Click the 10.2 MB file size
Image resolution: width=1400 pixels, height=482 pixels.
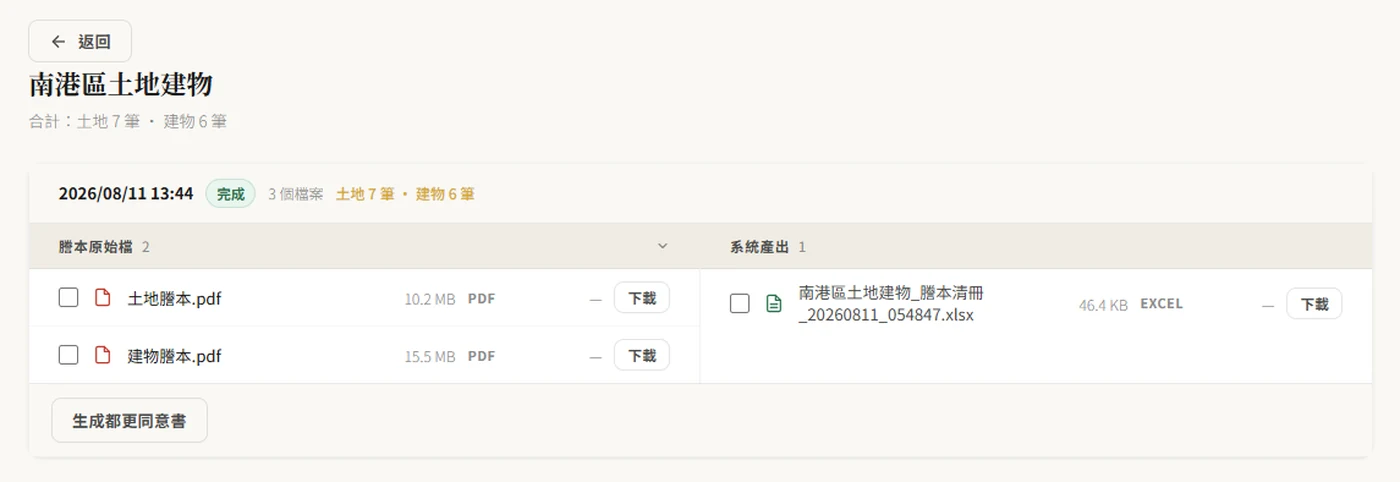tap(430, 299)
